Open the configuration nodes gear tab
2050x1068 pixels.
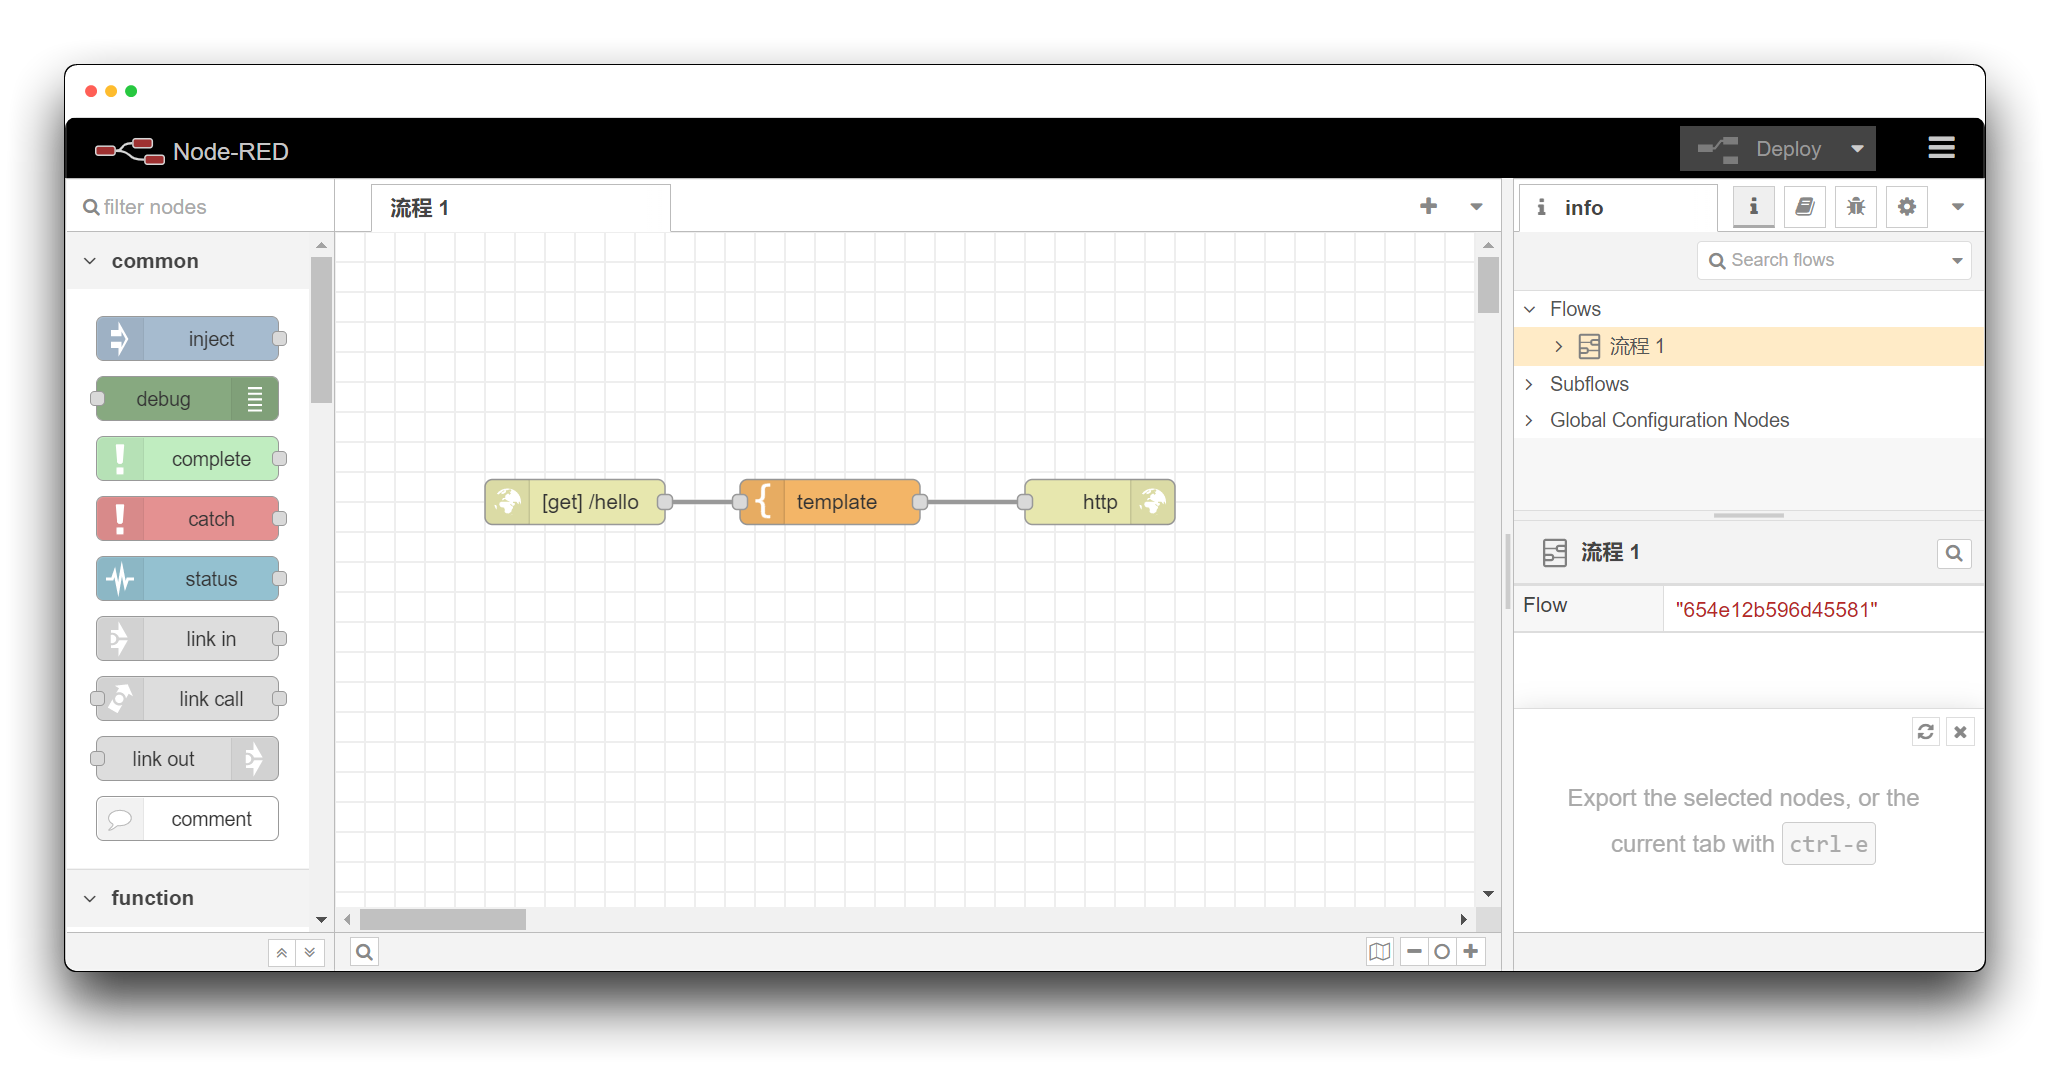pyautogui.click(x=1907, y=207)
